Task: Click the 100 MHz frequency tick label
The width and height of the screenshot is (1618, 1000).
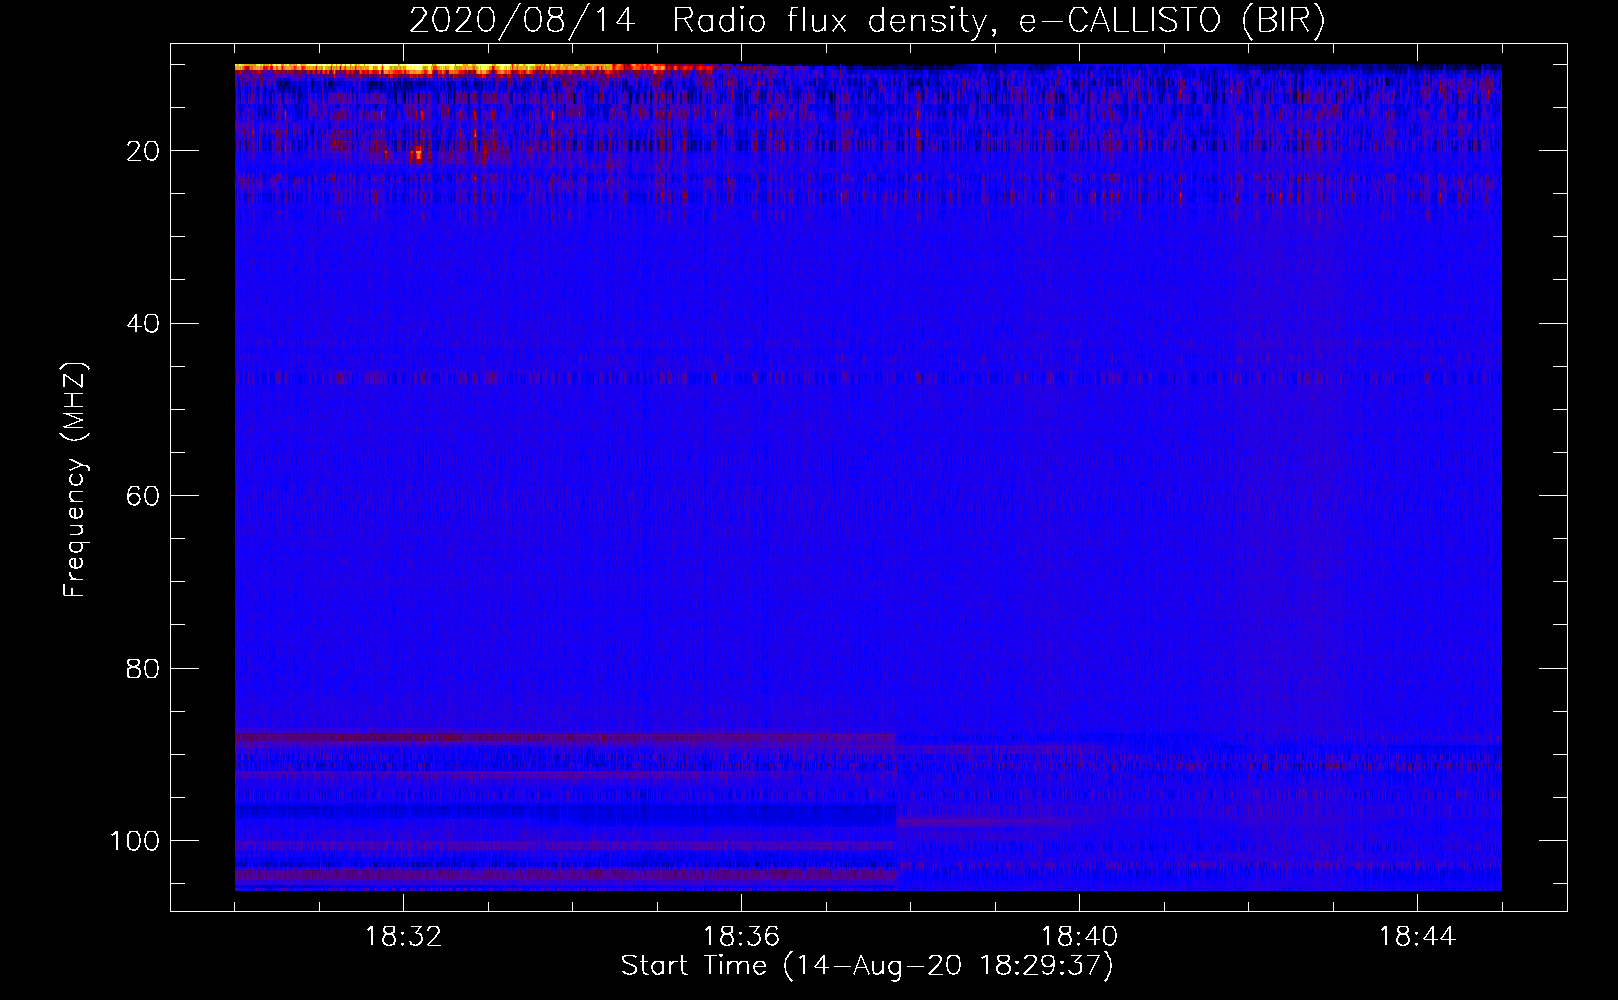Action: point(136,841)
